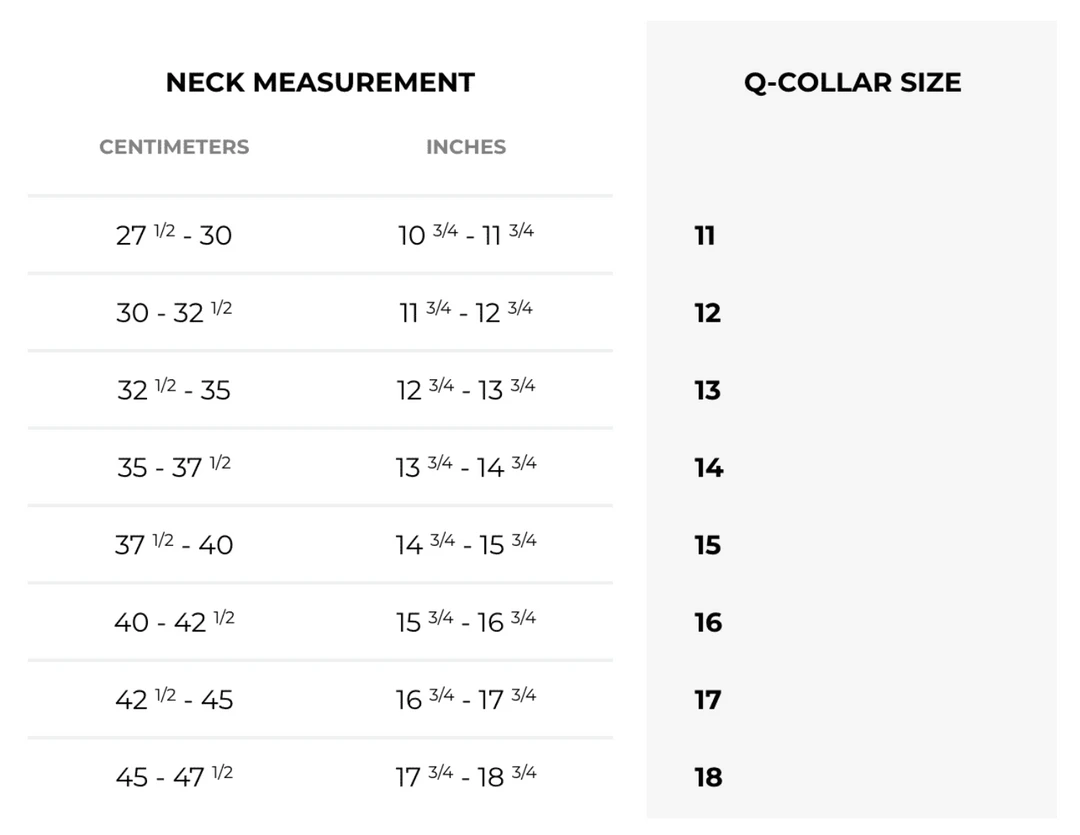Click Q-Collar size 18
This screenshot has height=835, width=1080.
708,777
